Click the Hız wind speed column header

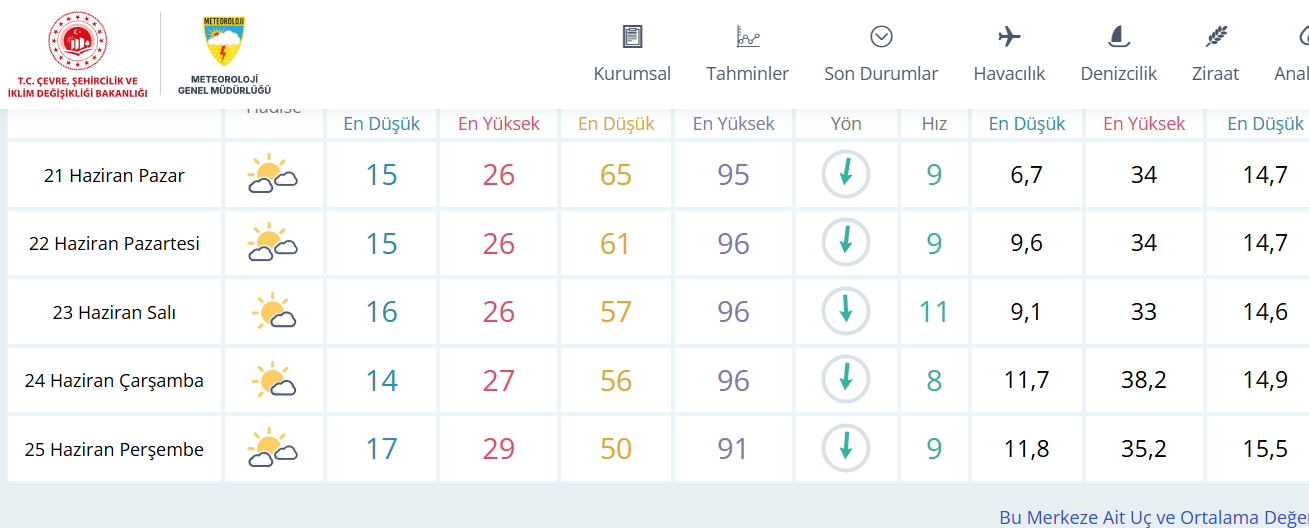click(934, 124)
